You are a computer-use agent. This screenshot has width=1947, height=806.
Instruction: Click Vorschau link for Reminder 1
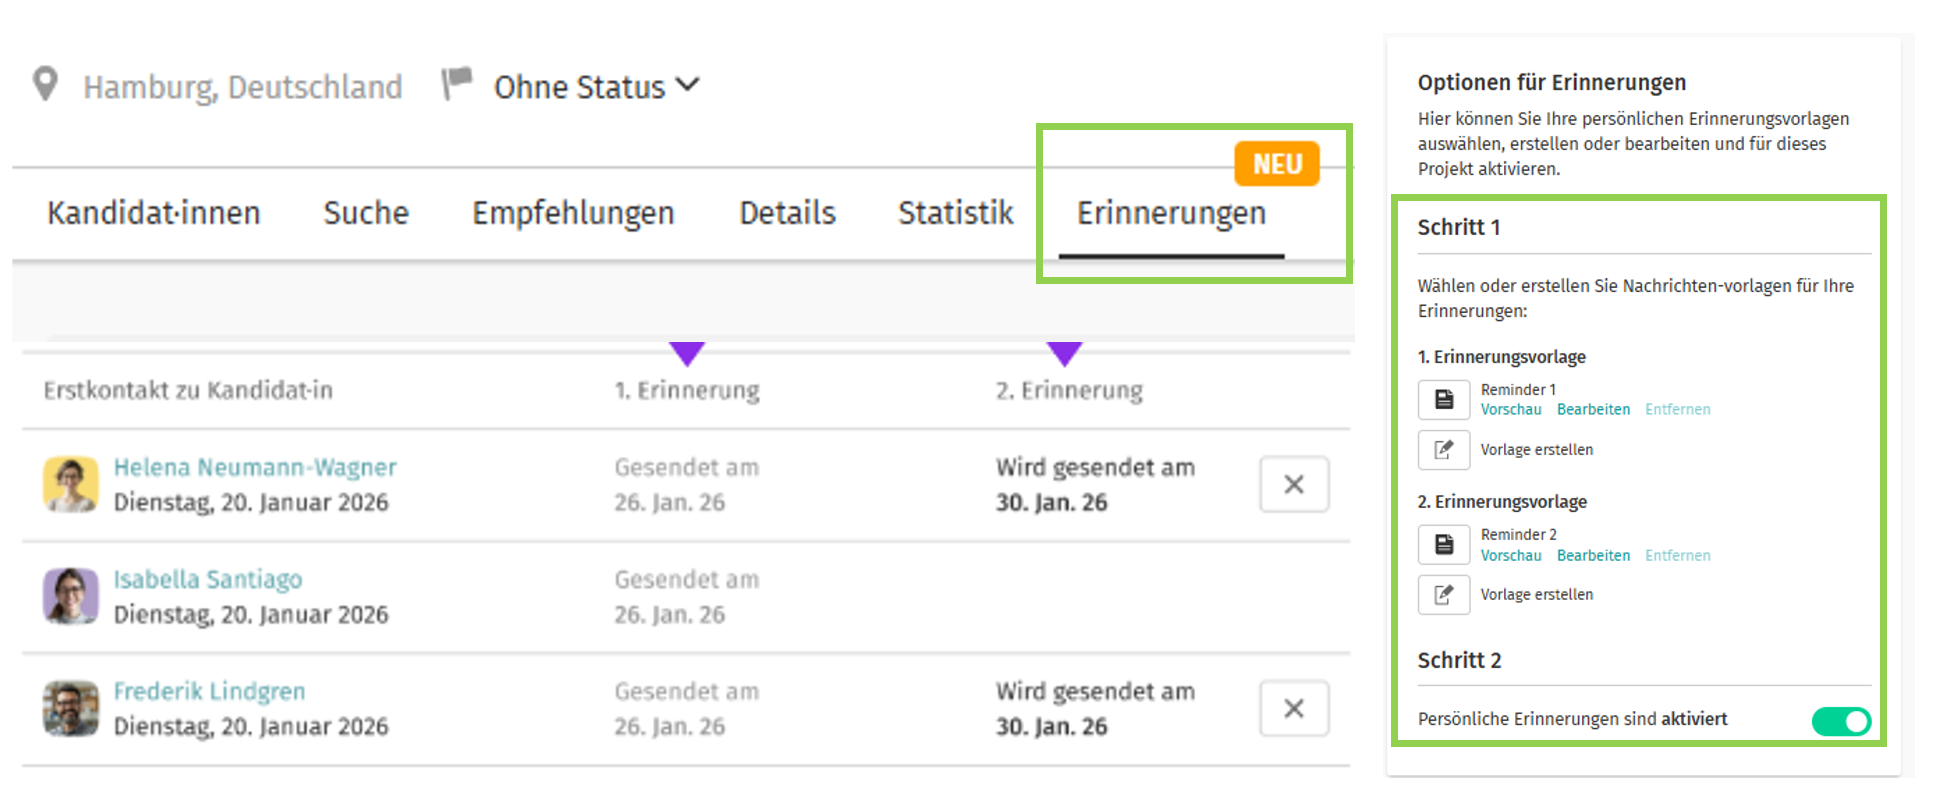(1510, 410)
